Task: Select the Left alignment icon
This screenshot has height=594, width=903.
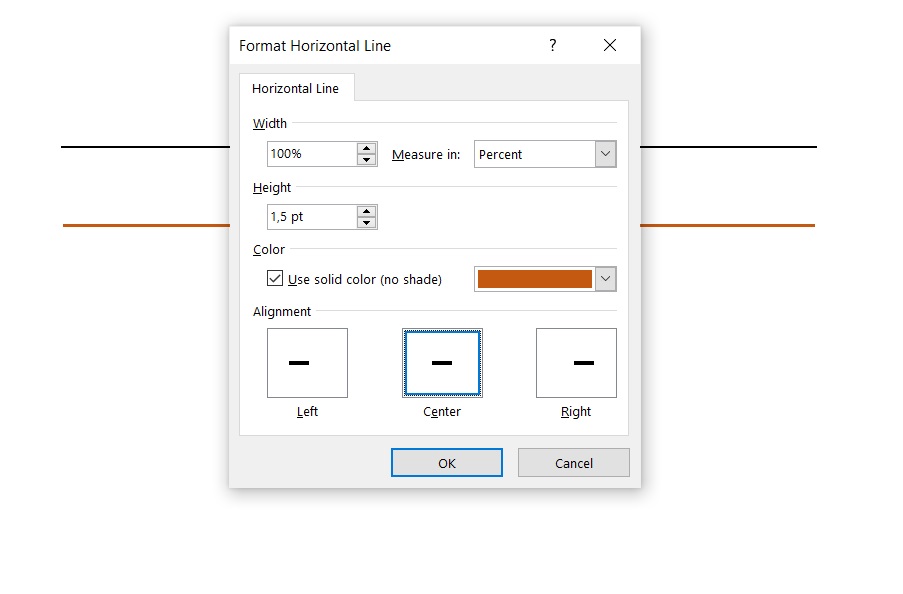Action: click(x=307, y=363)
